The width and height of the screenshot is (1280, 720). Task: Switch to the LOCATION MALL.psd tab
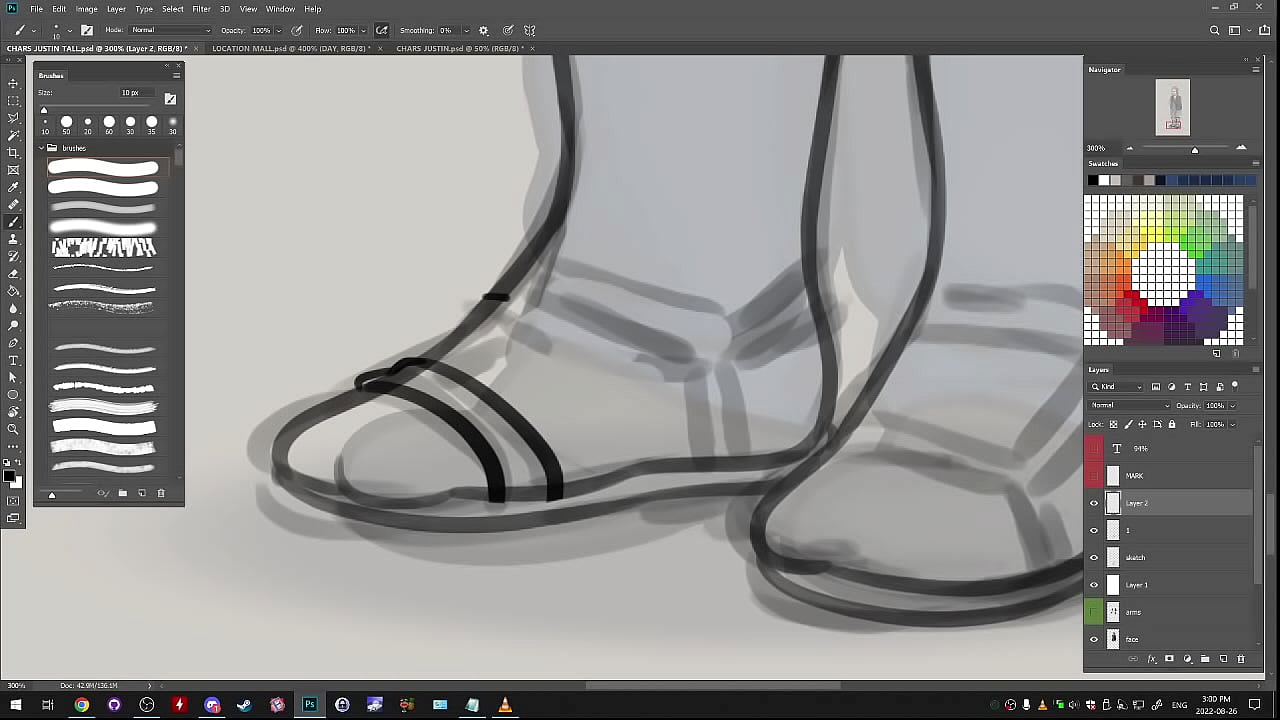click(x=290, y=48)
